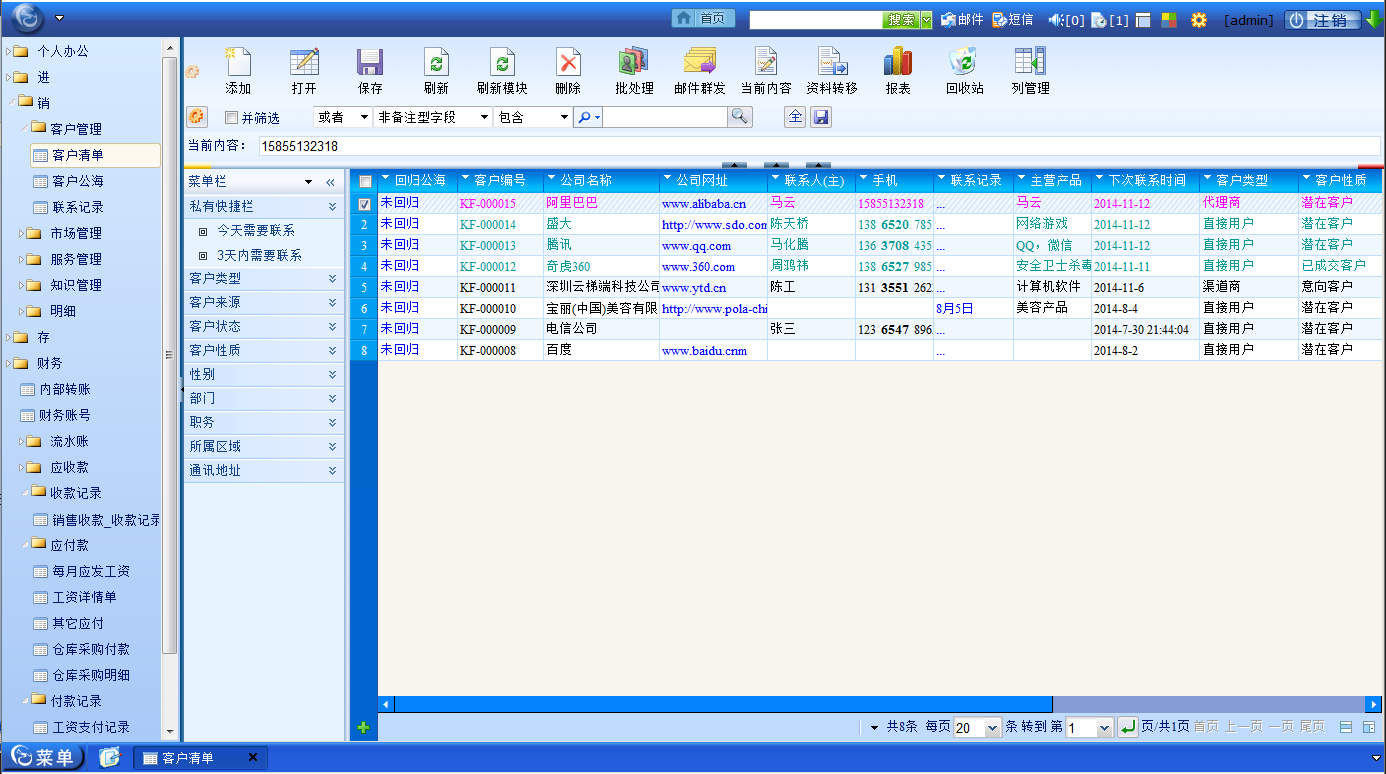Open the 每页 page size dropdown

click(x=977, y=728)
